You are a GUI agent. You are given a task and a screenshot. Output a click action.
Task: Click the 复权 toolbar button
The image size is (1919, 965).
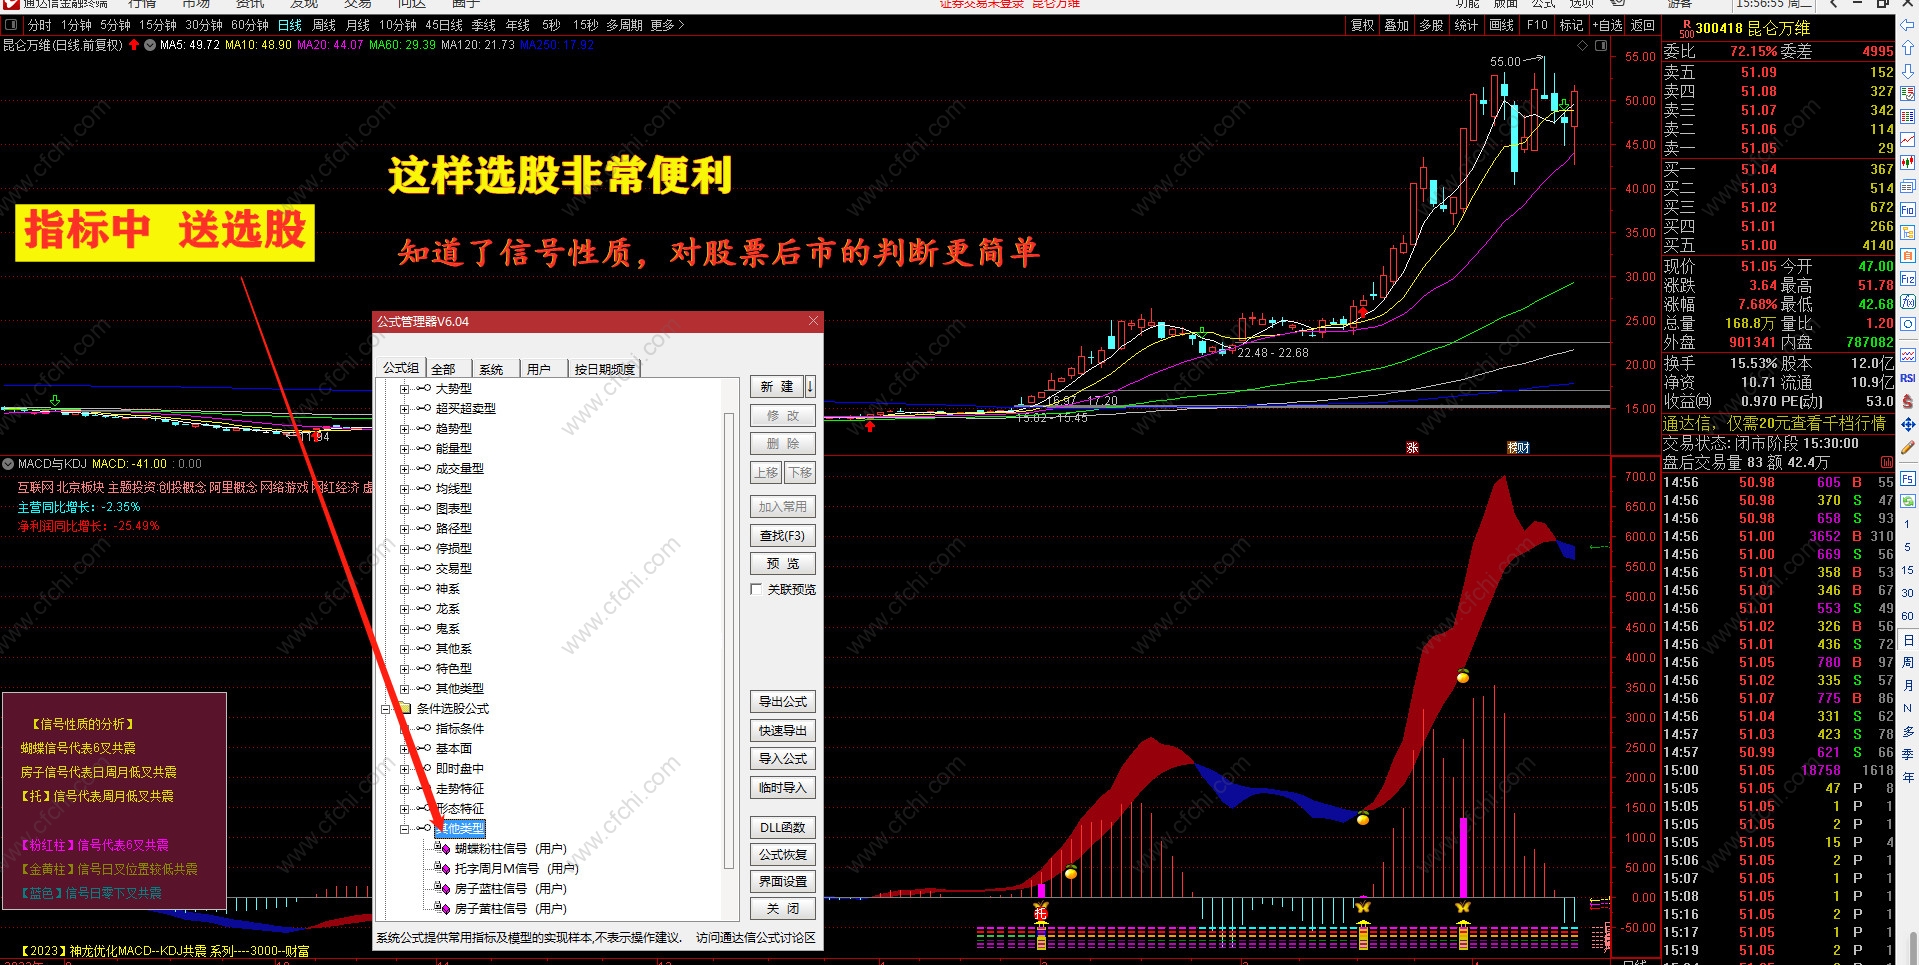click(x=1362, y=25)
